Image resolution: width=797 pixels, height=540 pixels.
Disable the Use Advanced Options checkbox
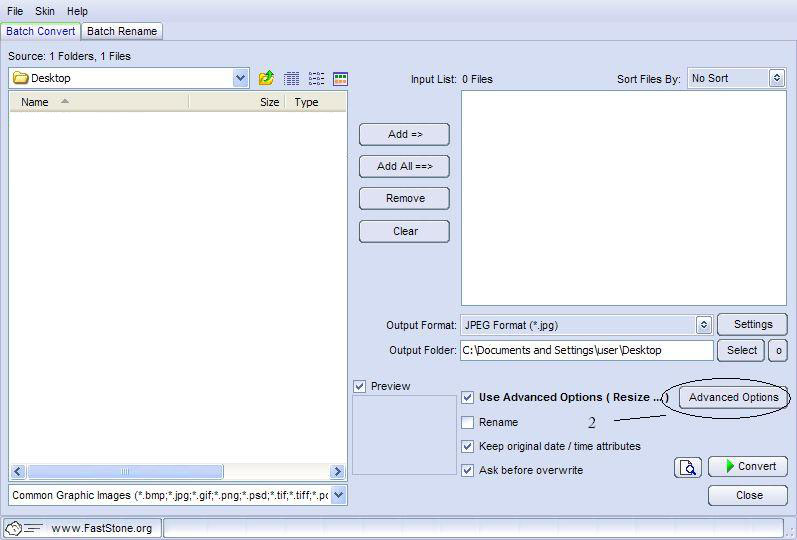468,397
